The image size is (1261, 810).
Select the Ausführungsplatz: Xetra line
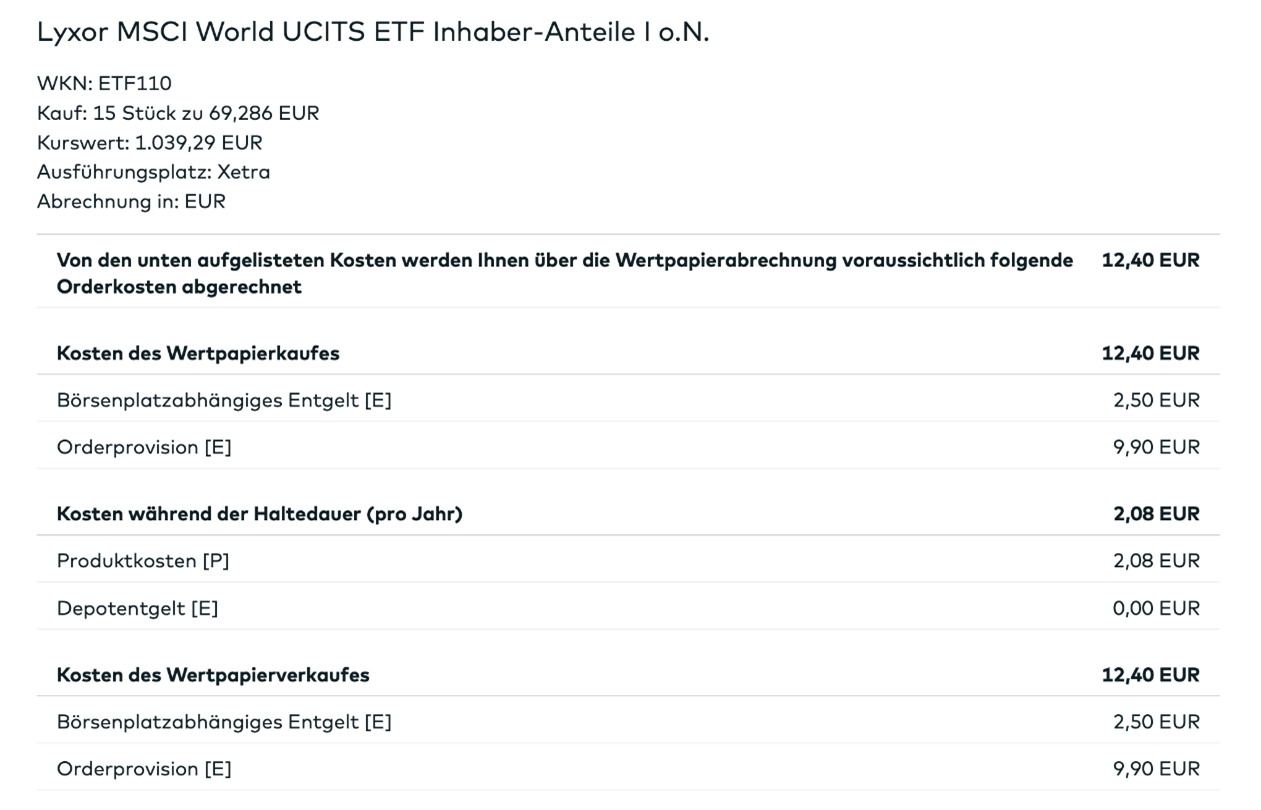[153, 172]
